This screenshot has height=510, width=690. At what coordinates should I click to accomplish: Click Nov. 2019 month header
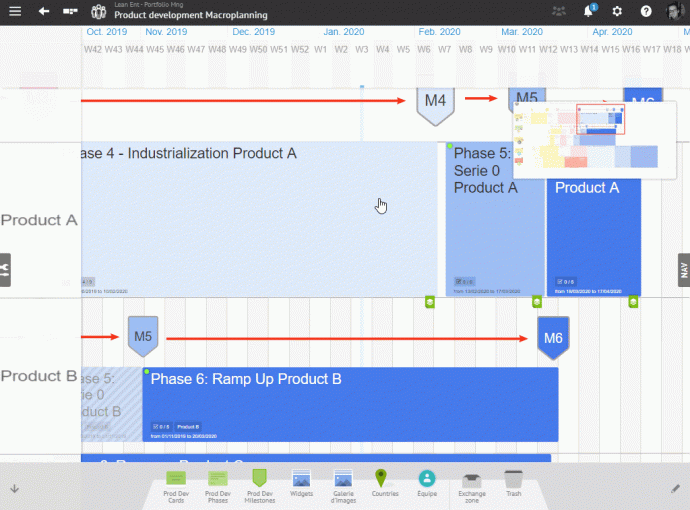(x=166, y=32)
